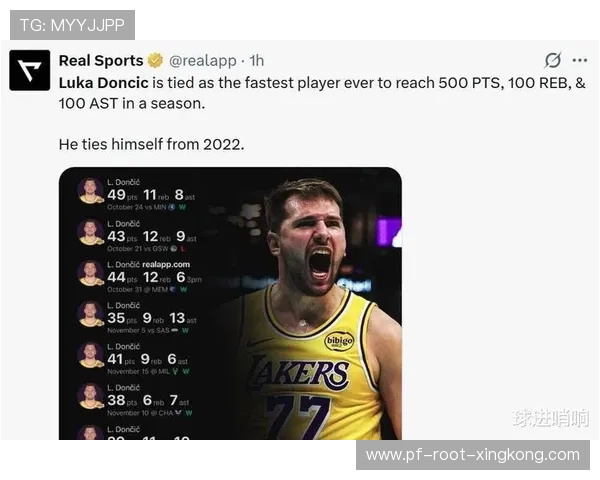Click the 1h post timestamp
This screenshot has height=480, width=600.
[x=257, y=60]
